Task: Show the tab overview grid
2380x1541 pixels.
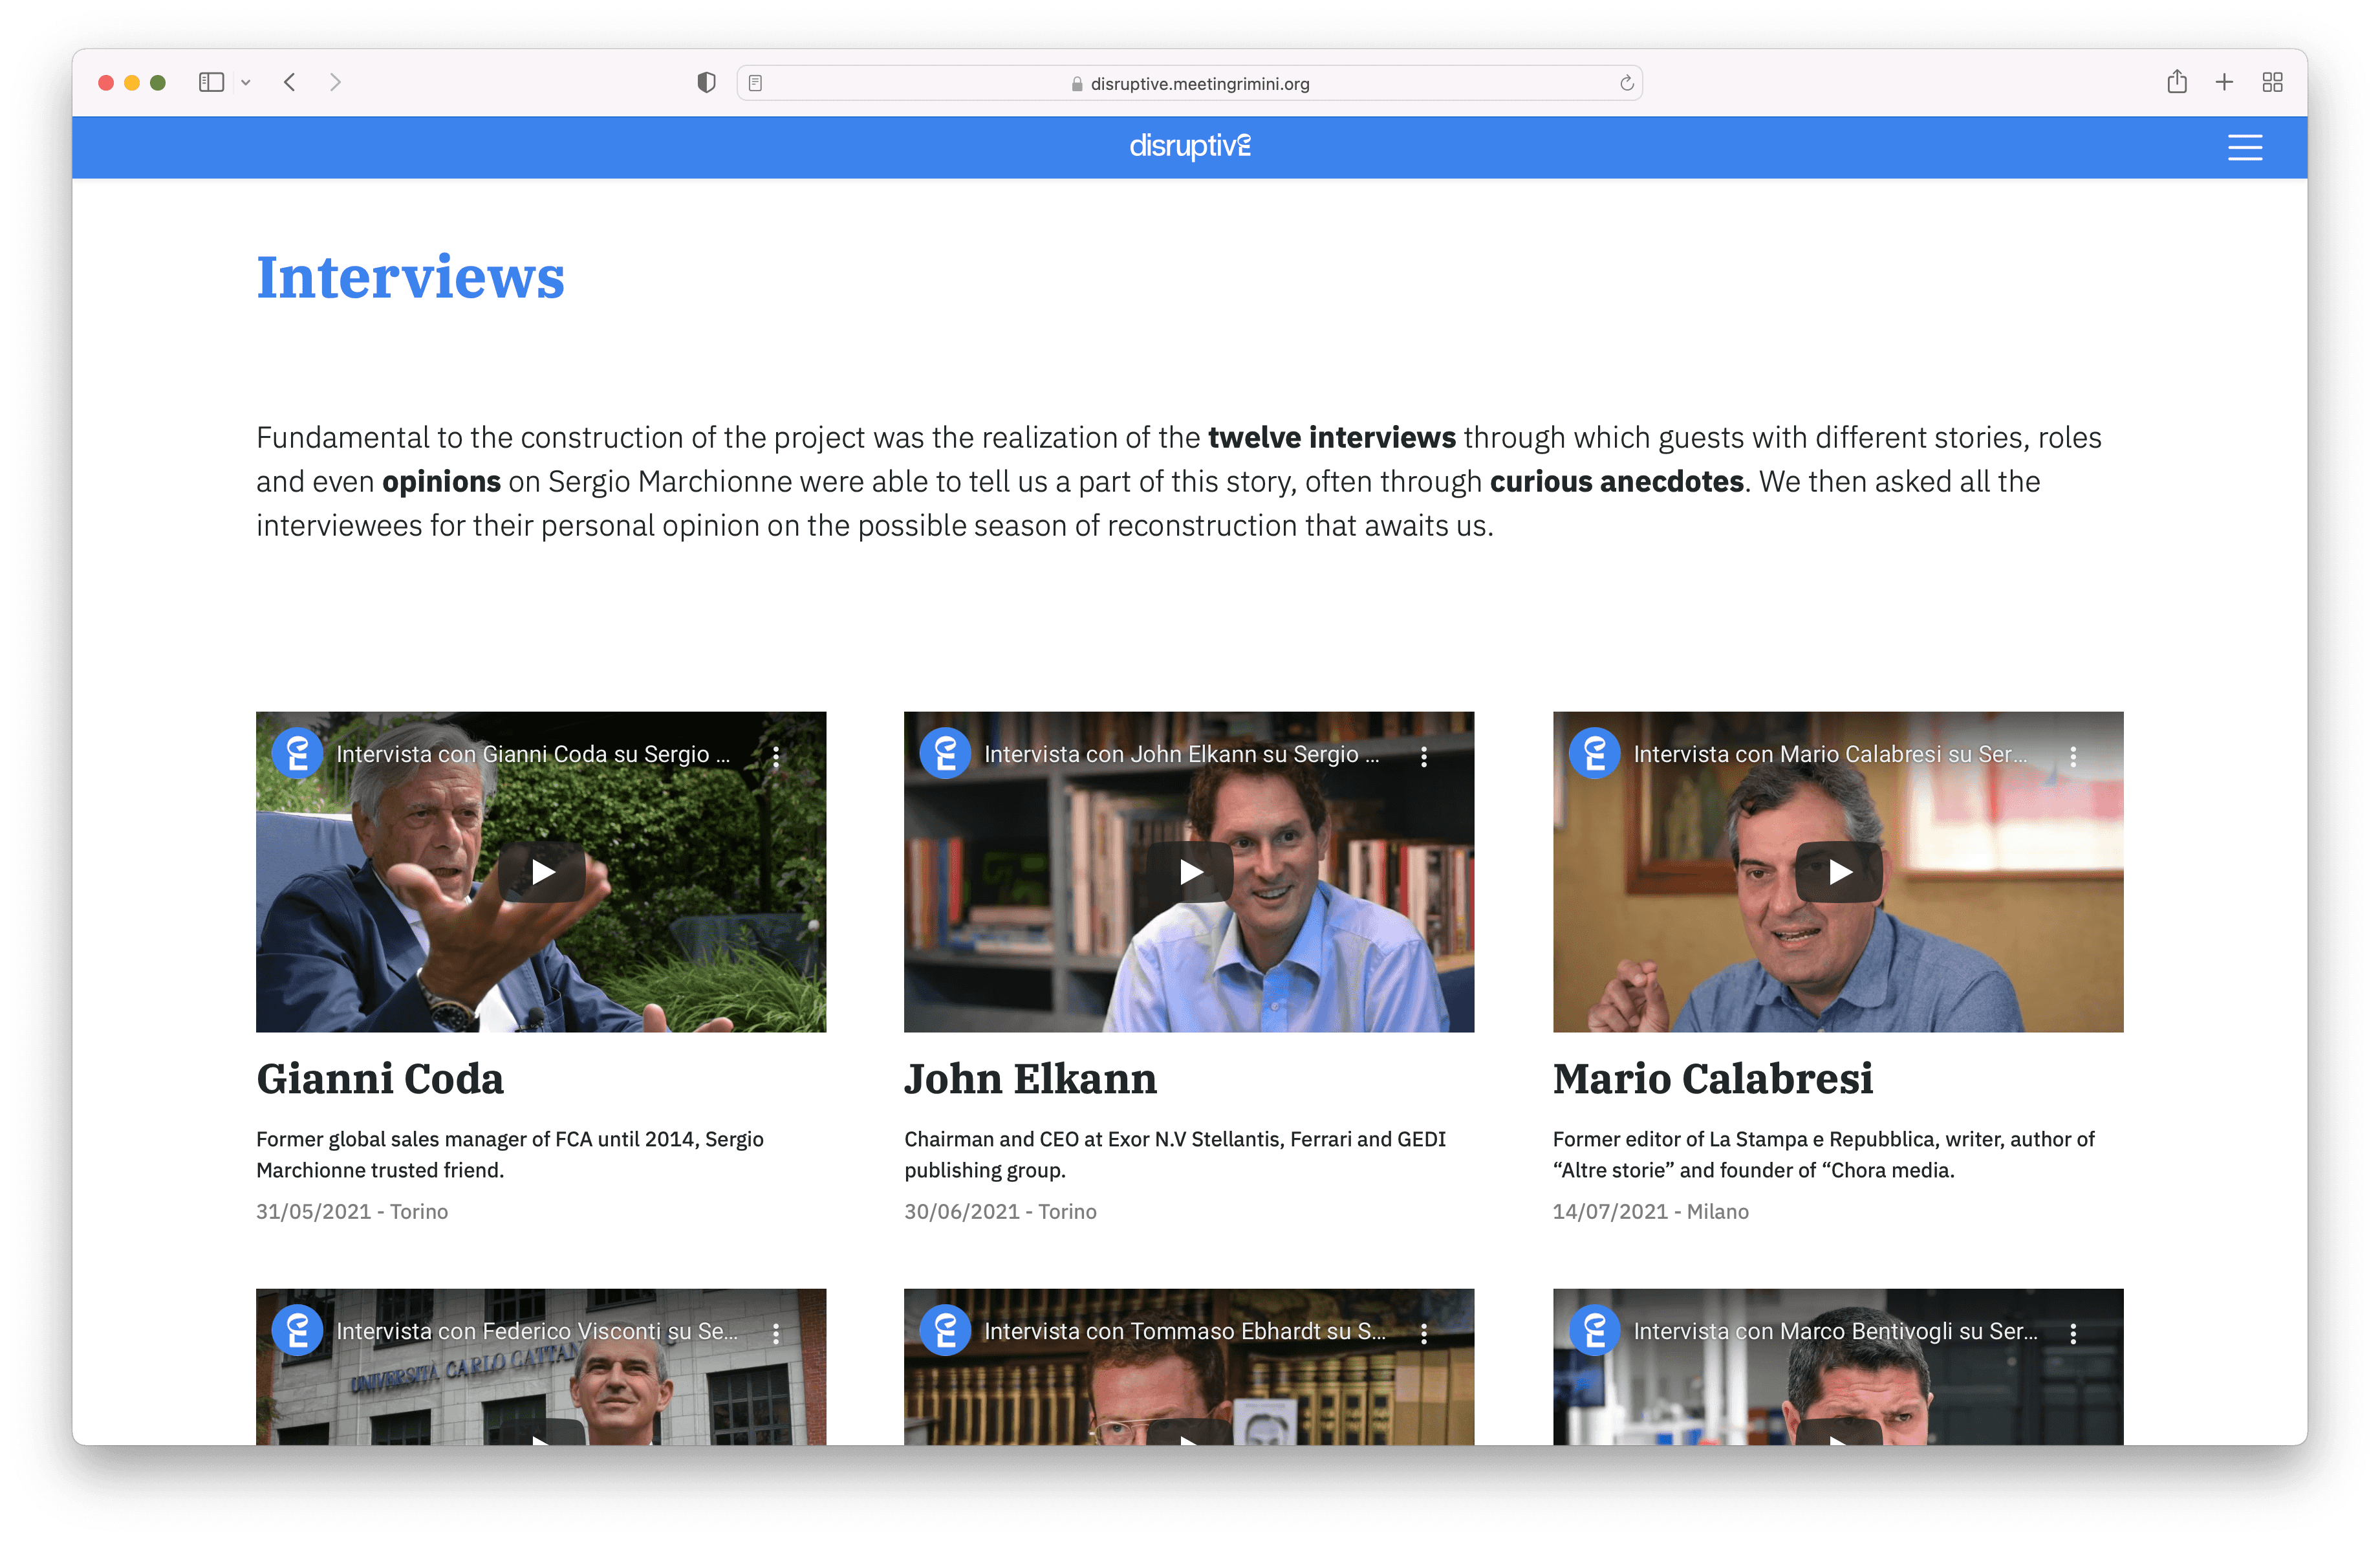Action: (2272, 83)
